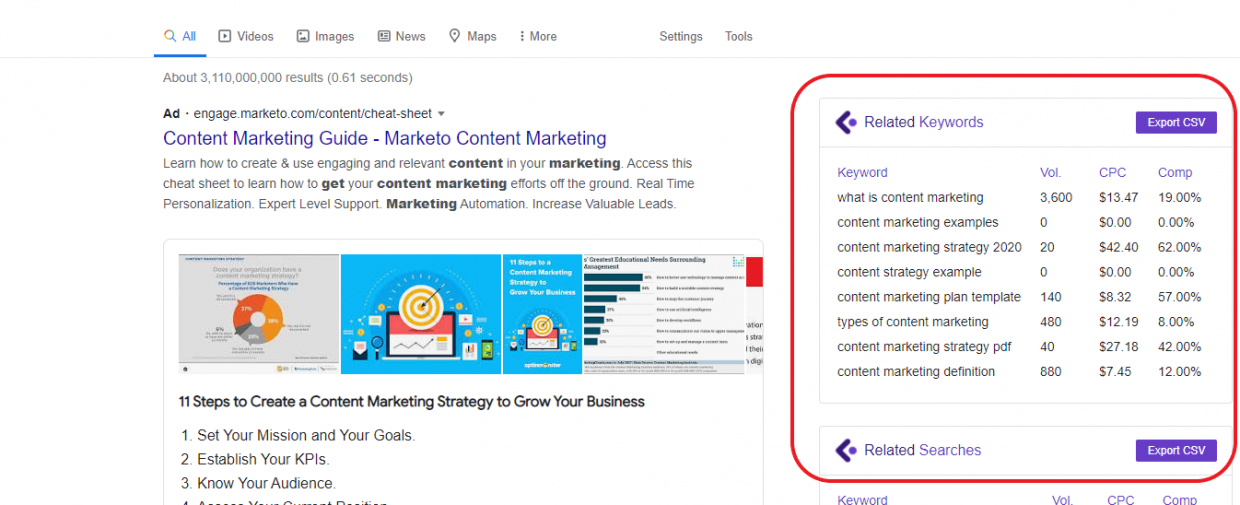
Task: Click the Keyword column header in Related Keywords
Action: click(x=862, y=172)
